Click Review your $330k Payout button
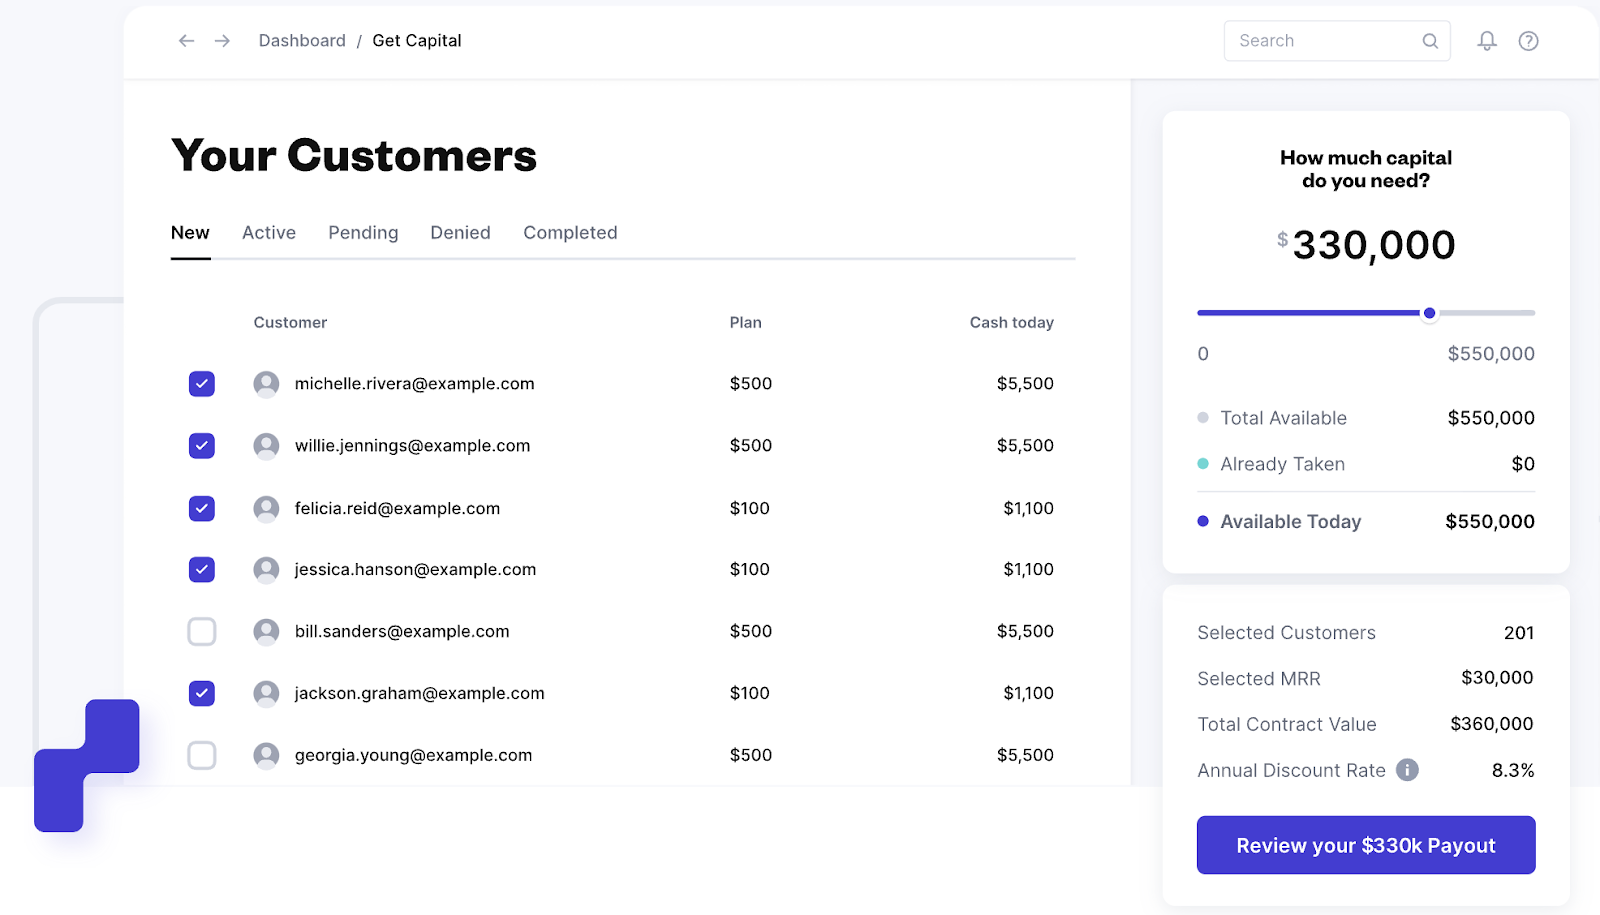The height and width of the screenshot is (915, 1600). coord(1366,845)
